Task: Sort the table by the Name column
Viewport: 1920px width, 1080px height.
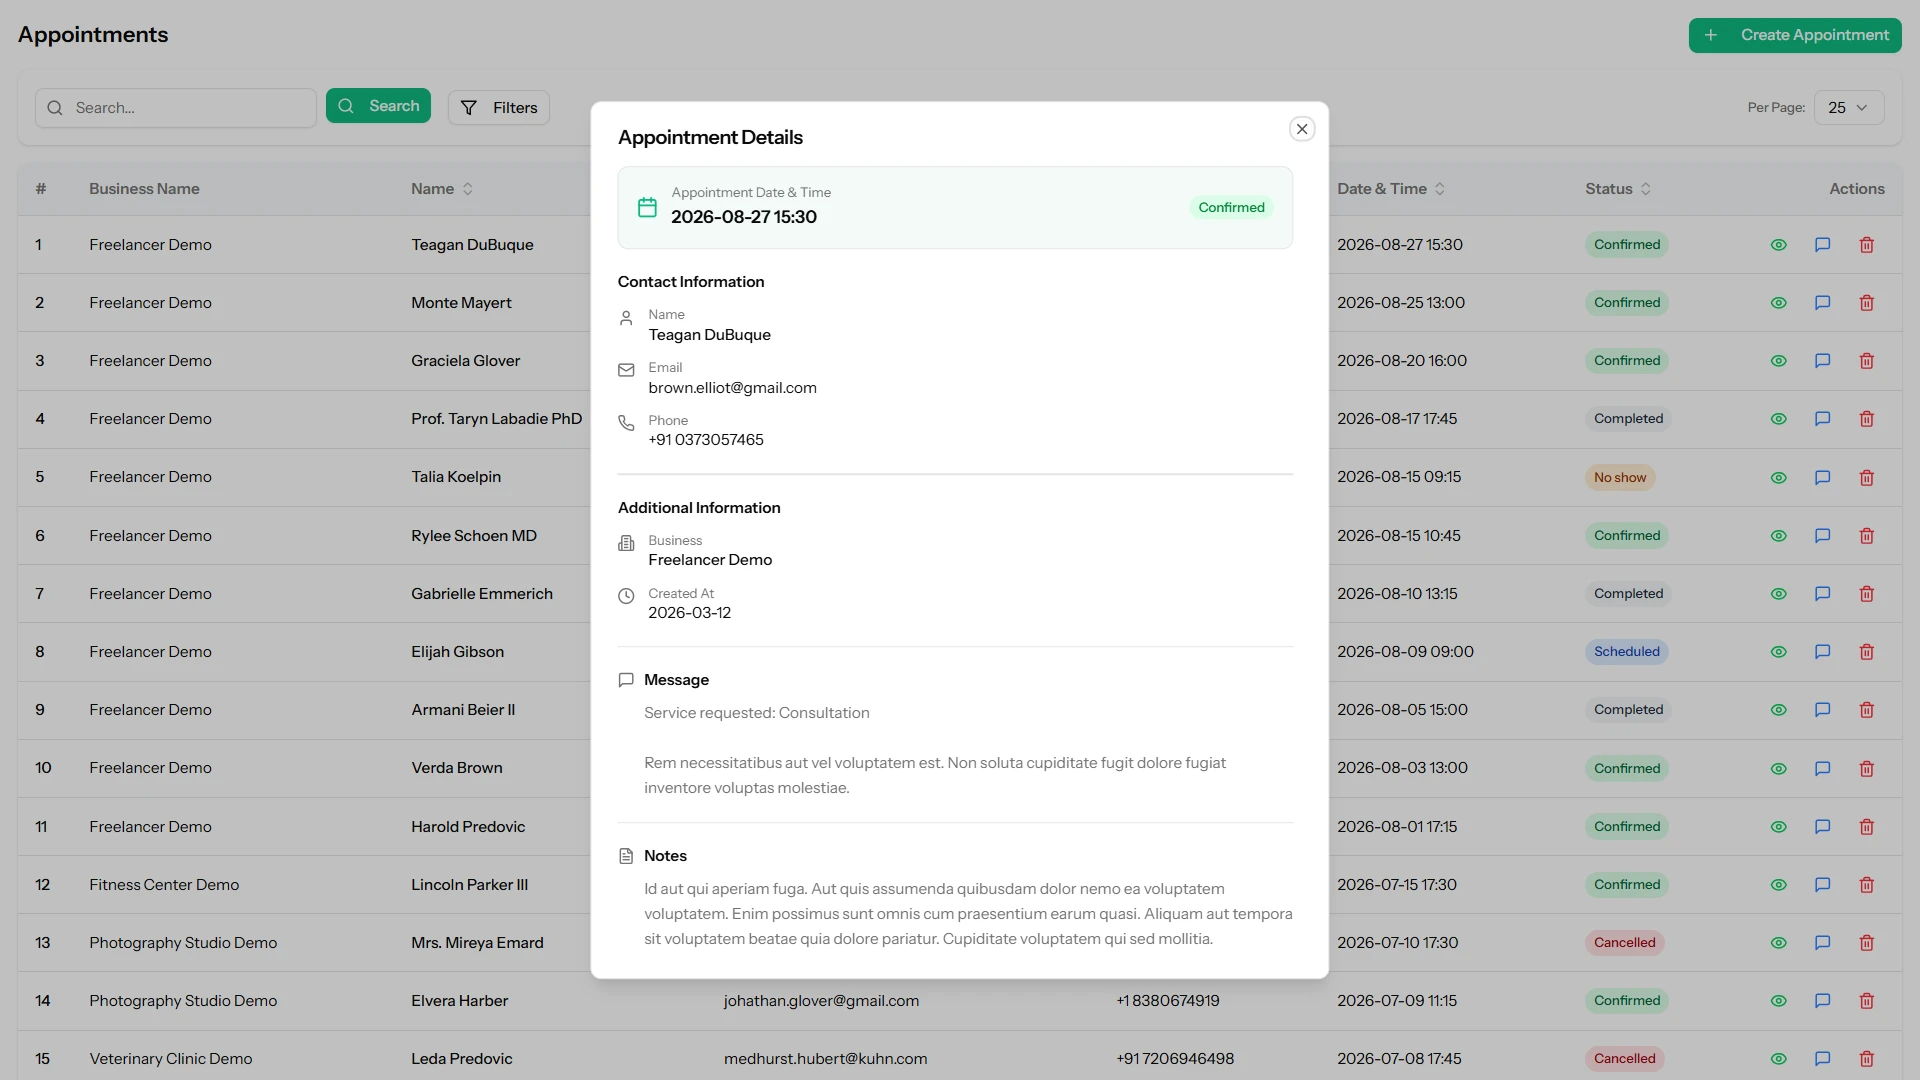Action: (442, 189)
